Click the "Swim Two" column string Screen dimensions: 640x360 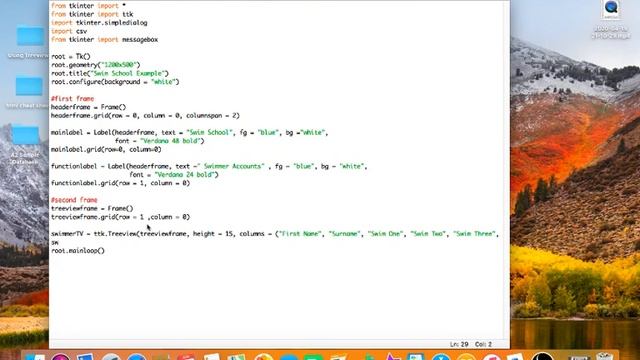428,234
